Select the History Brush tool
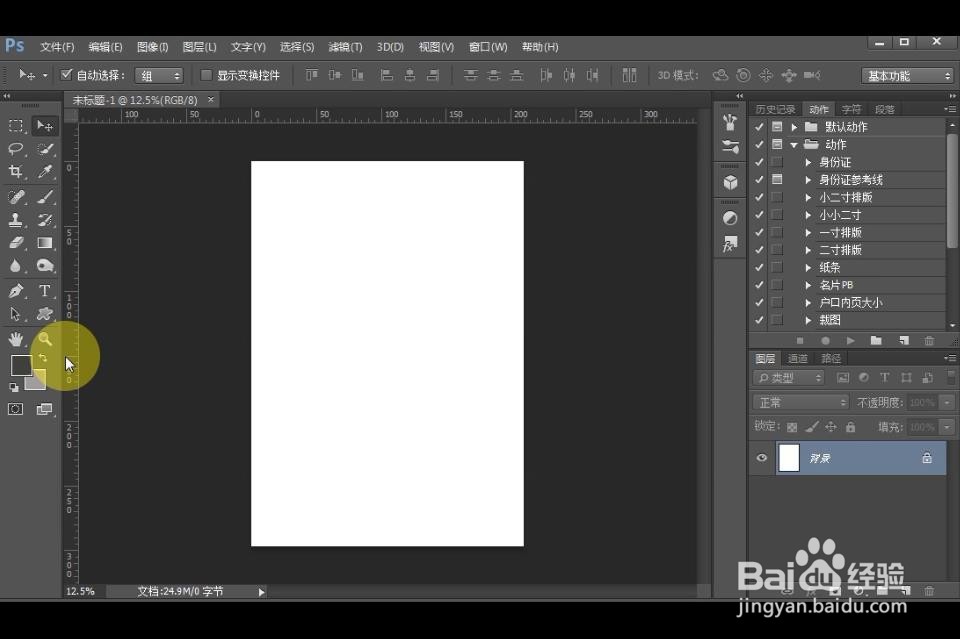960x639 pixels. 45,220
